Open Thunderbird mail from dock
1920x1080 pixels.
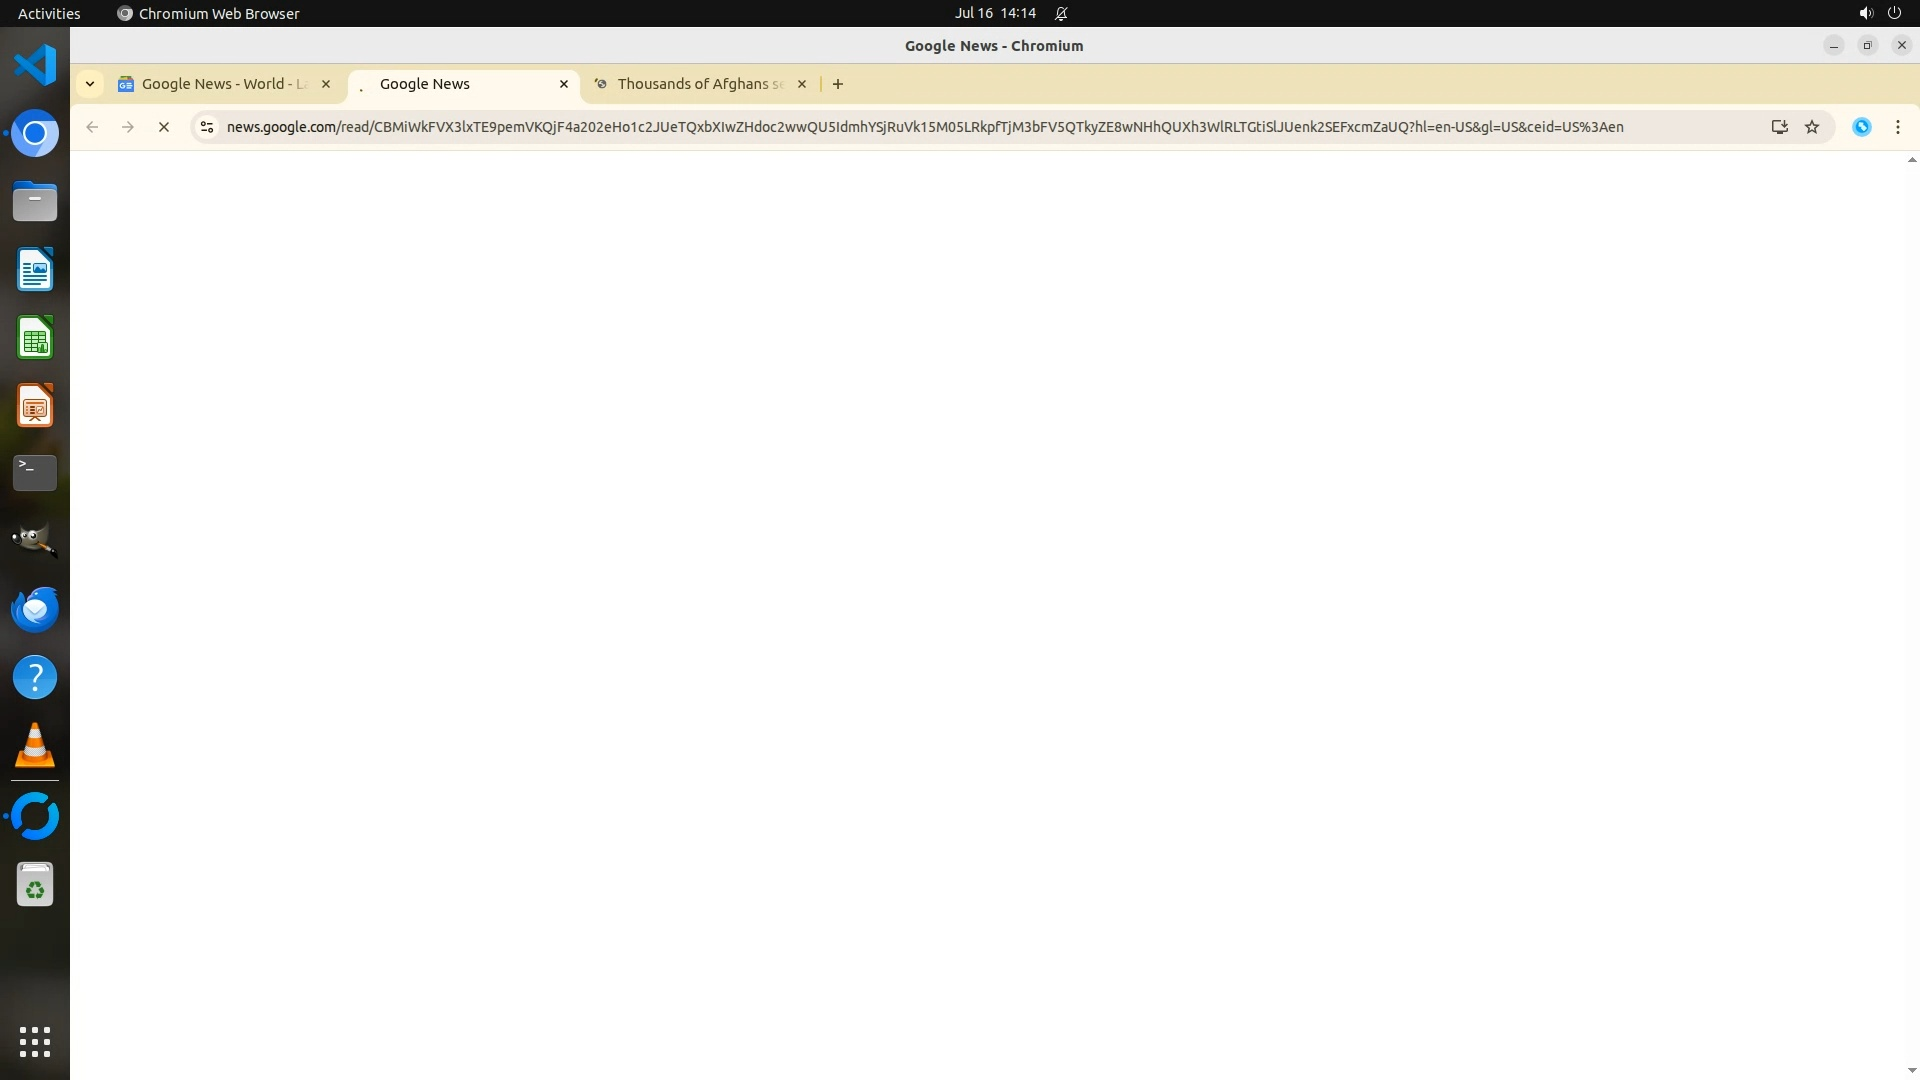(35, 609)
